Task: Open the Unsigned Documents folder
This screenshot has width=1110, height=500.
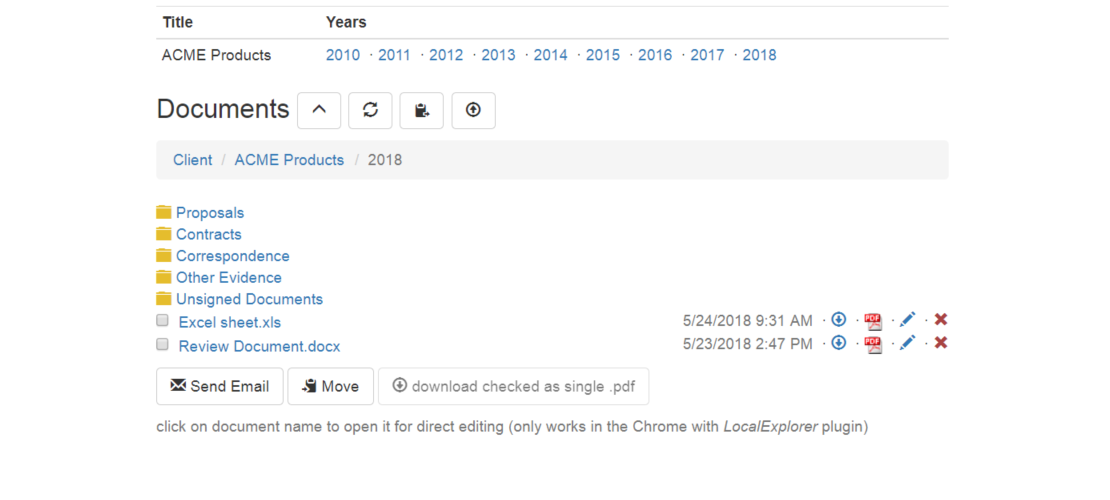Action: click(x=249, y=299)
